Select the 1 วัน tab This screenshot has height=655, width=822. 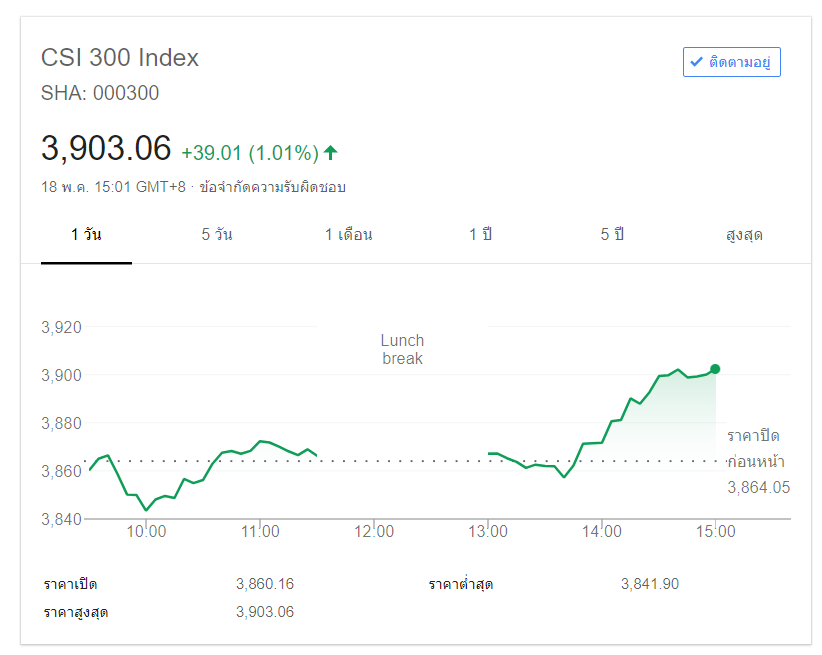[86, 235]
